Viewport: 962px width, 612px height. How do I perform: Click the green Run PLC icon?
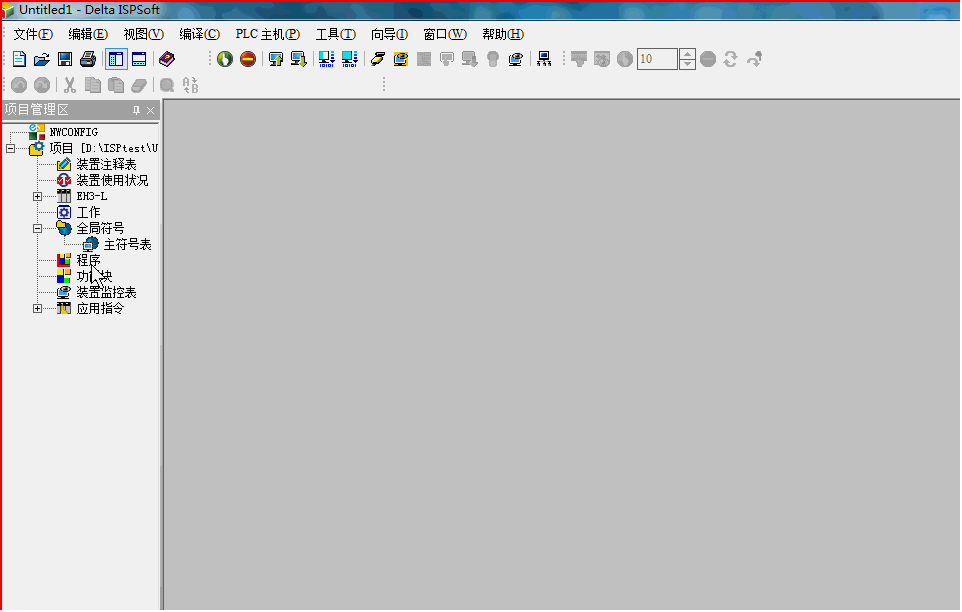[x=225, y=59]
